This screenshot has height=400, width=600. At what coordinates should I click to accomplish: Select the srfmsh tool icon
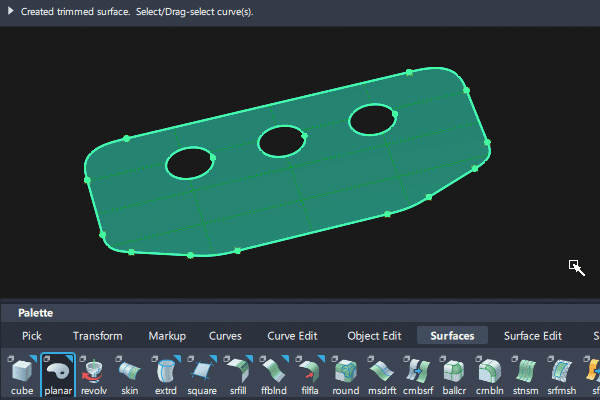(561, 375)
